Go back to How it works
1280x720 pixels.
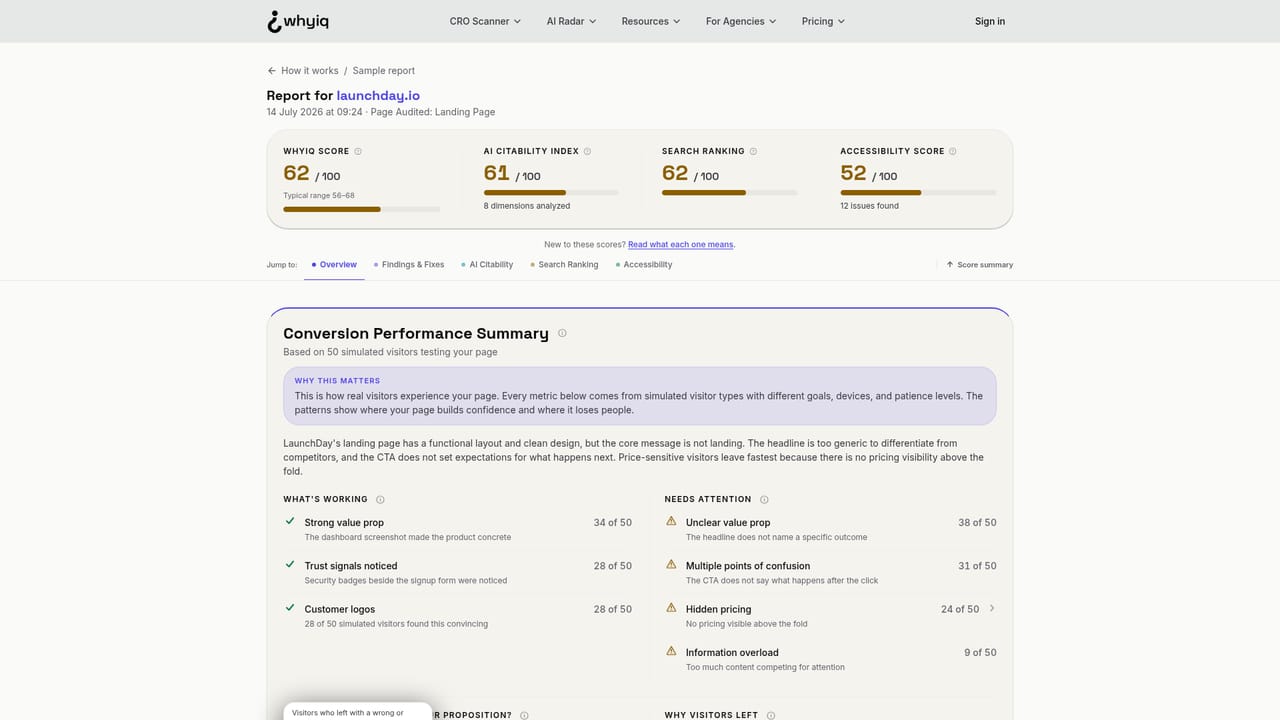click(x=310, y=71)
